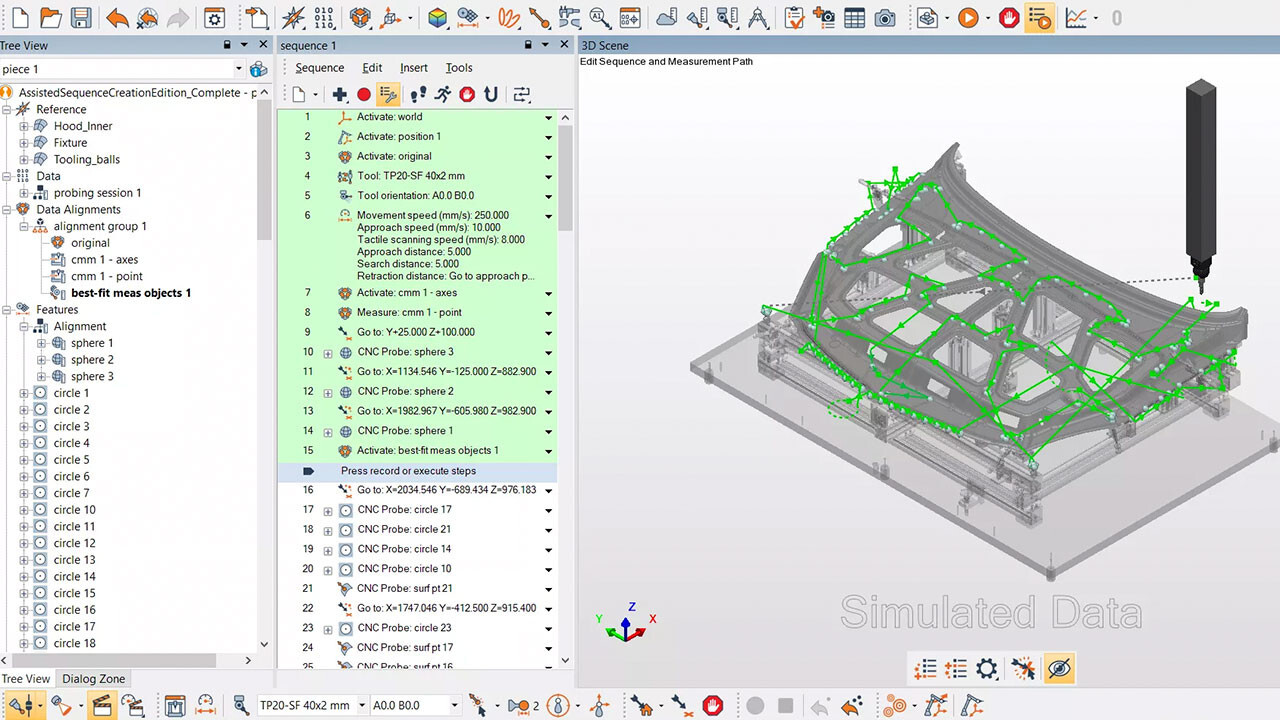Screen dimensions: 1280x720
Task: Open the Insert menu
Action: [x=414, y=68]
